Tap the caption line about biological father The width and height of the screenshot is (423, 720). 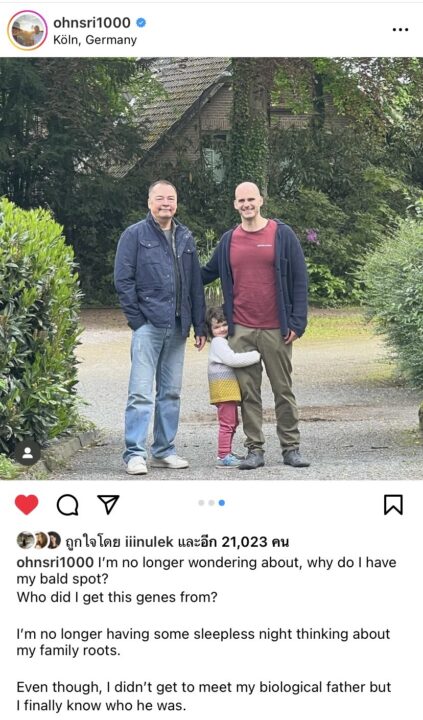(x=204, y=696)
